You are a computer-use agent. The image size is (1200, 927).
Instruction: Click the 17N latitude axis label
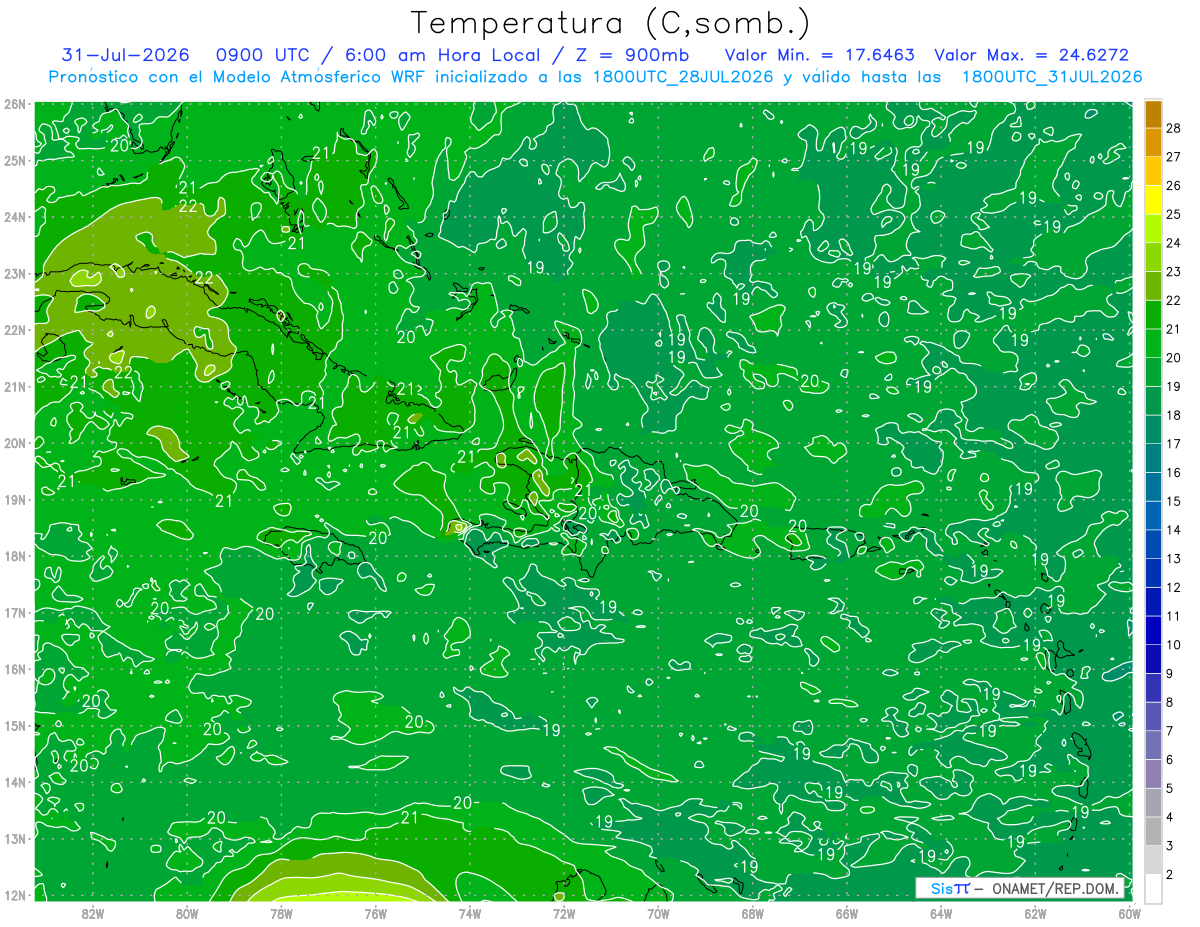tap(14, 613)
